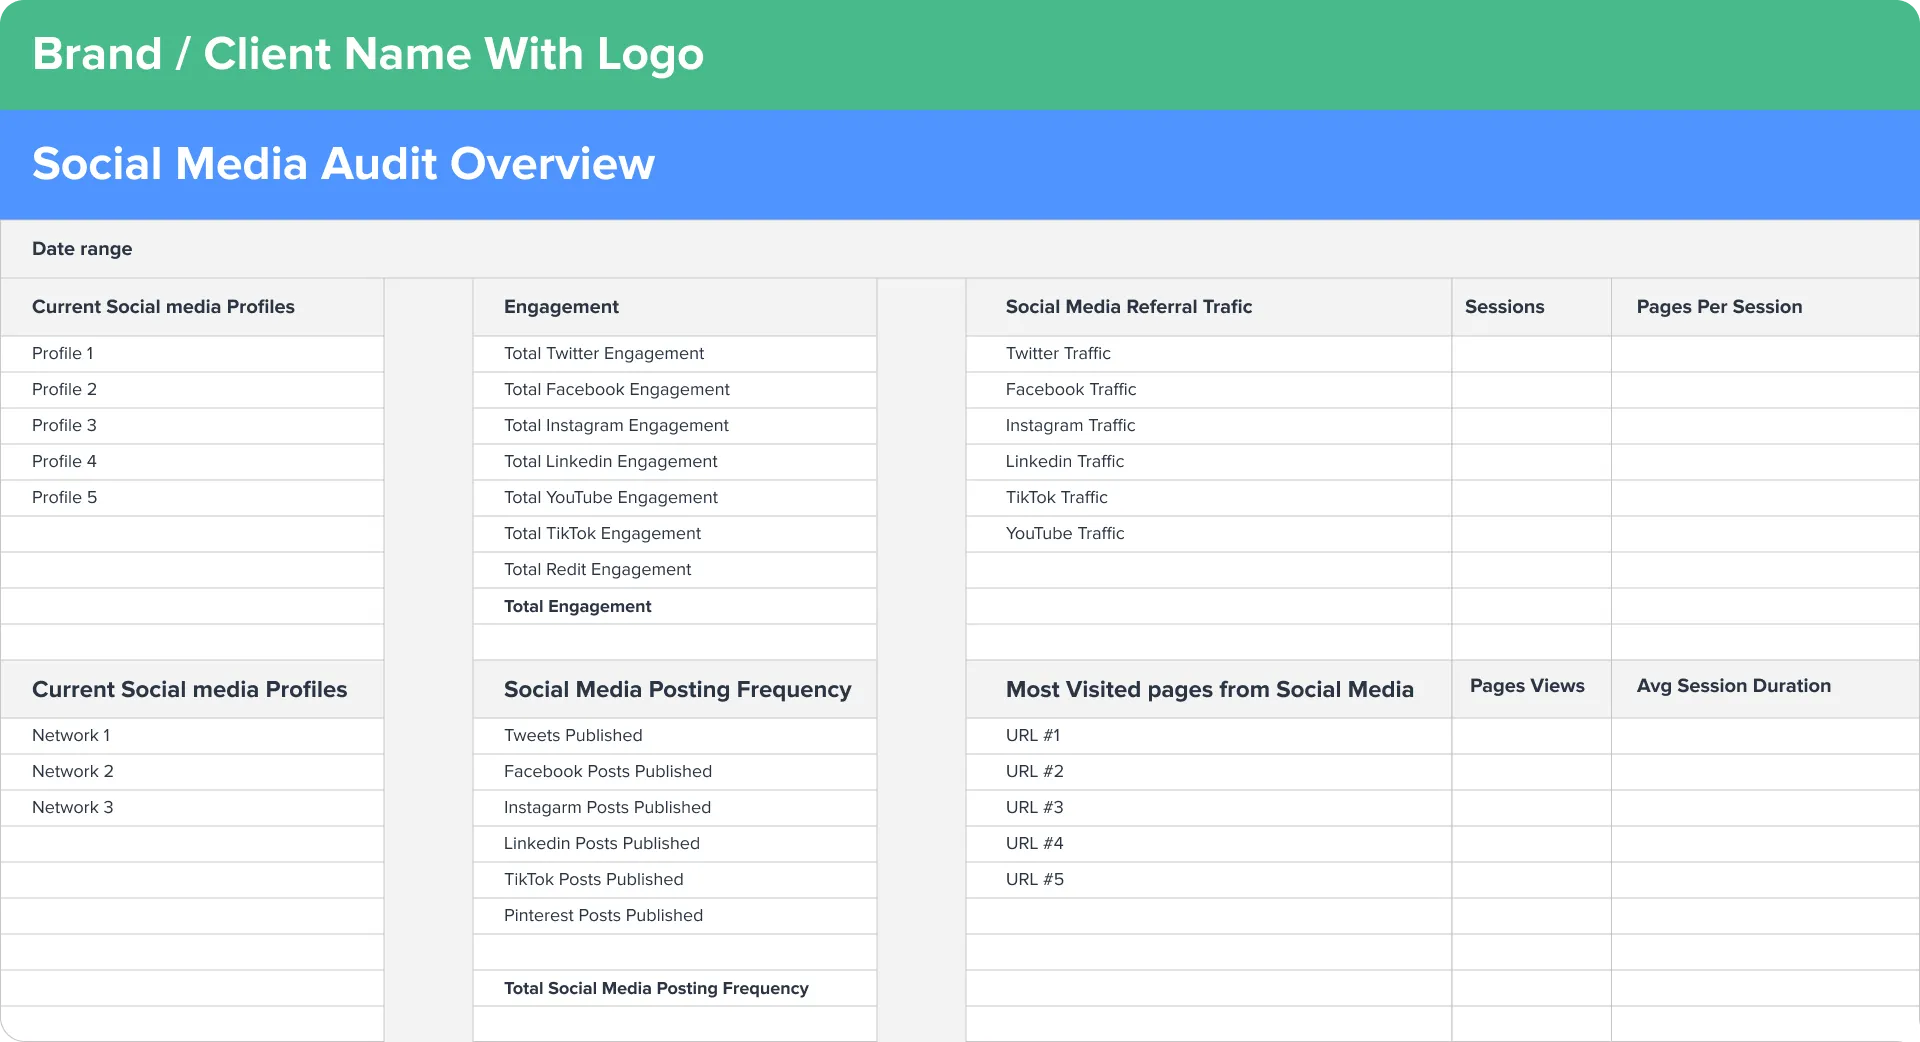
Task: Select the Avg Session Duration column header
Action: [1733, 686]
